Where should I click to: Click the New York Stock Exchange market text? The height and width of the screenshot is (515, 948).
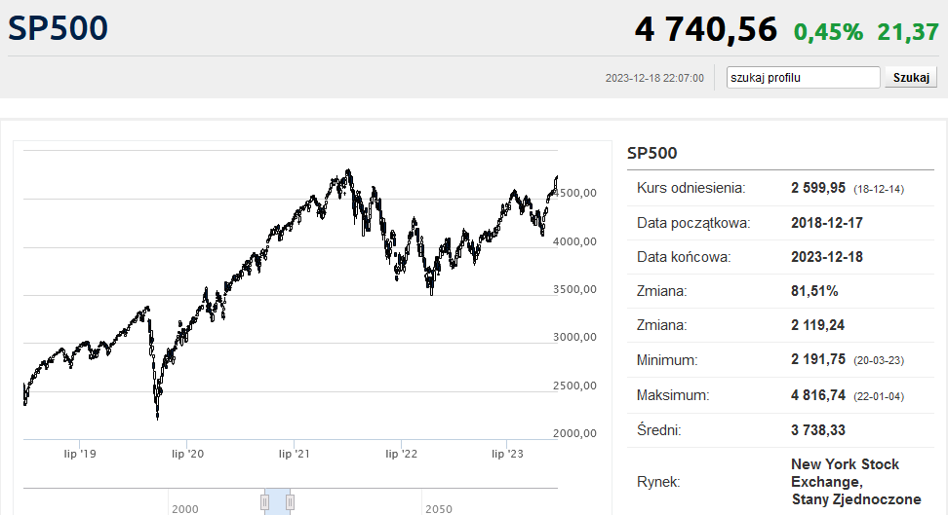click(845, 481)
